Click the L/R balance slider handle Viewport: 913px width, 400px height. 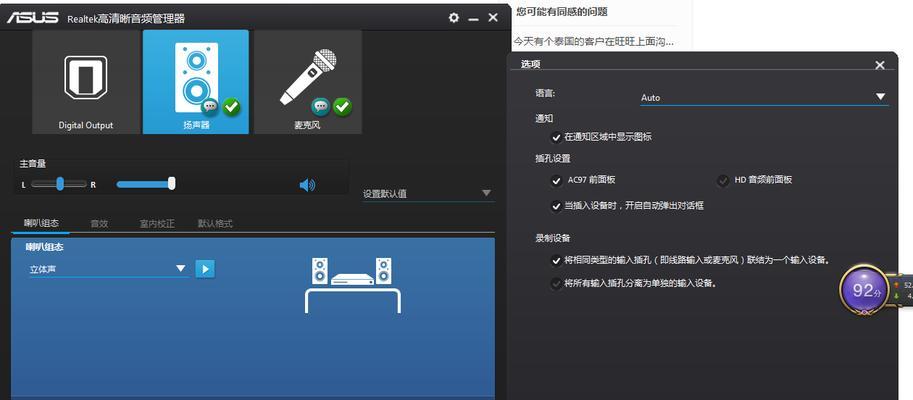tap(60, 184)
